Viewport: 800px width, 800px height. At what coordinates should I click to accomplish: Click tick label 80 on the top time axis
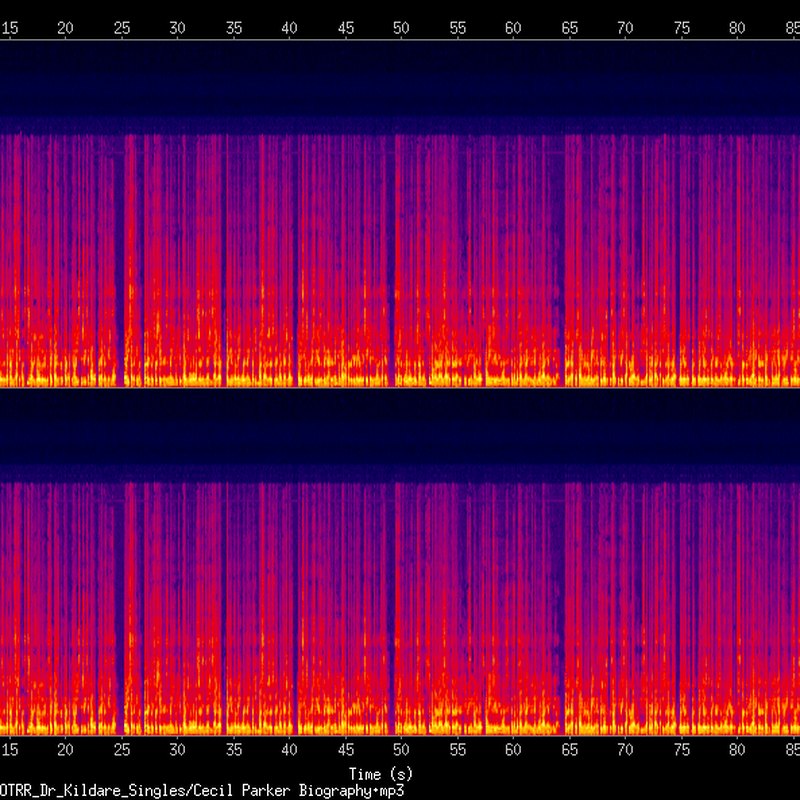[x=737, y=28]
